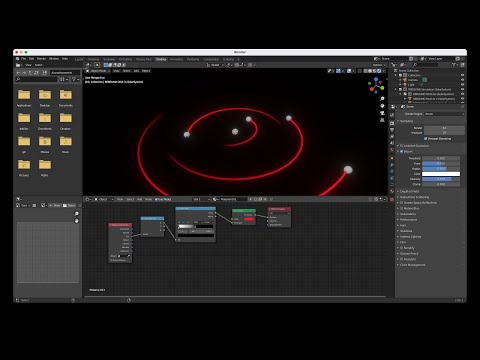Switch to the Layout workspace tab
The image size is (480, 360).
(79, 59)
